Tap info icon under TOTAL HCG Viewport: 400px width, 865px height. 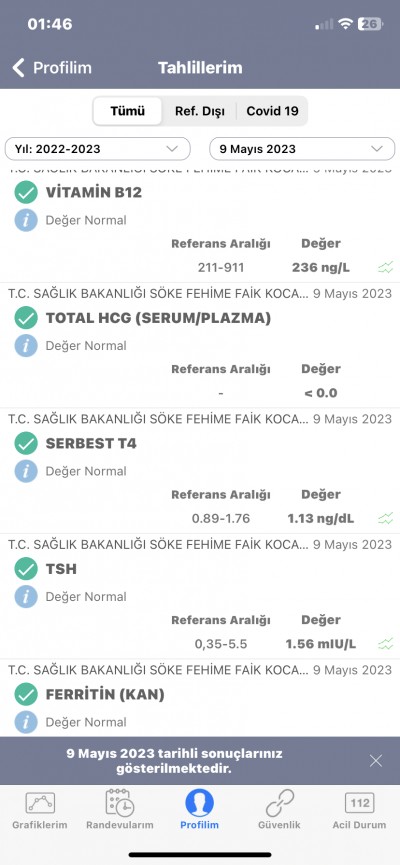[26, 346]
